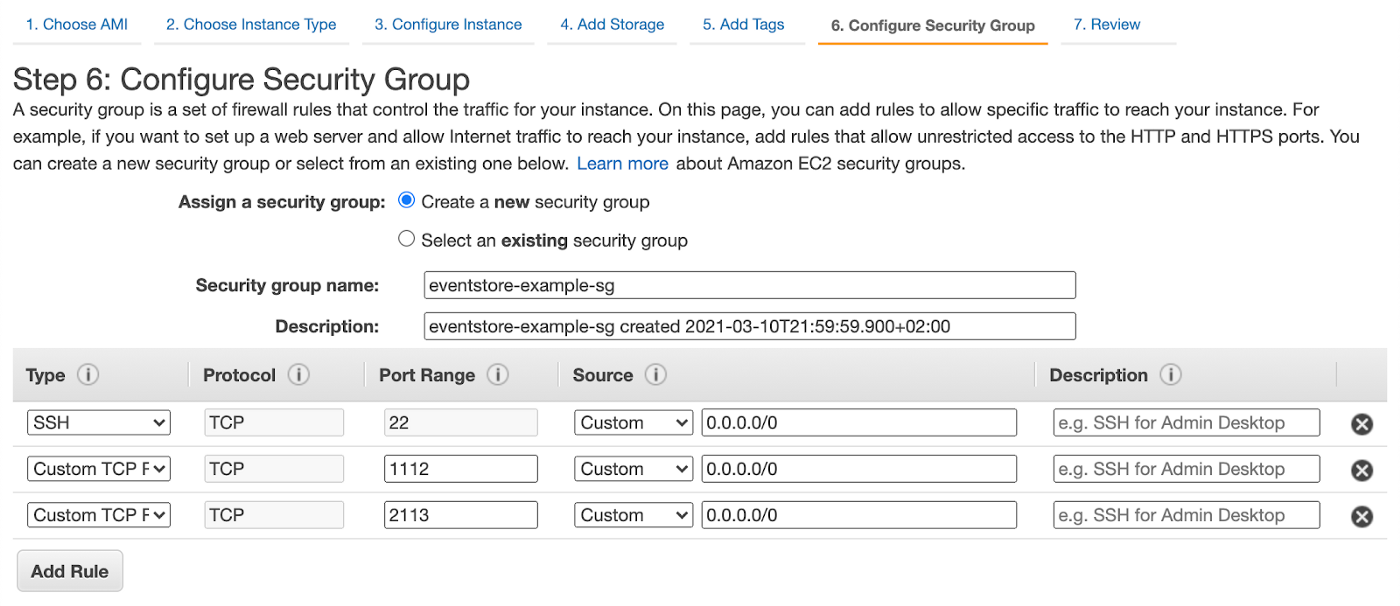1400x606 pixels.
Task: Open Source dropdown for port 2113 rule
Action: tap(634, 514)
